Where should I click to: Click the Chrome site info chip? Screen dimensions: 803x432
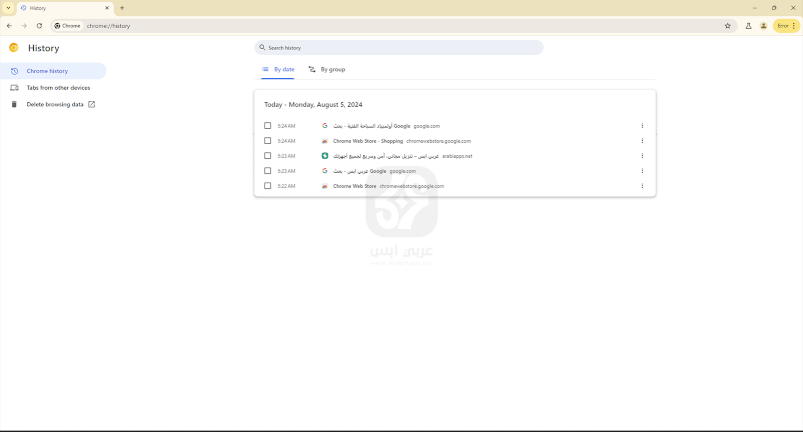(68, 26)
